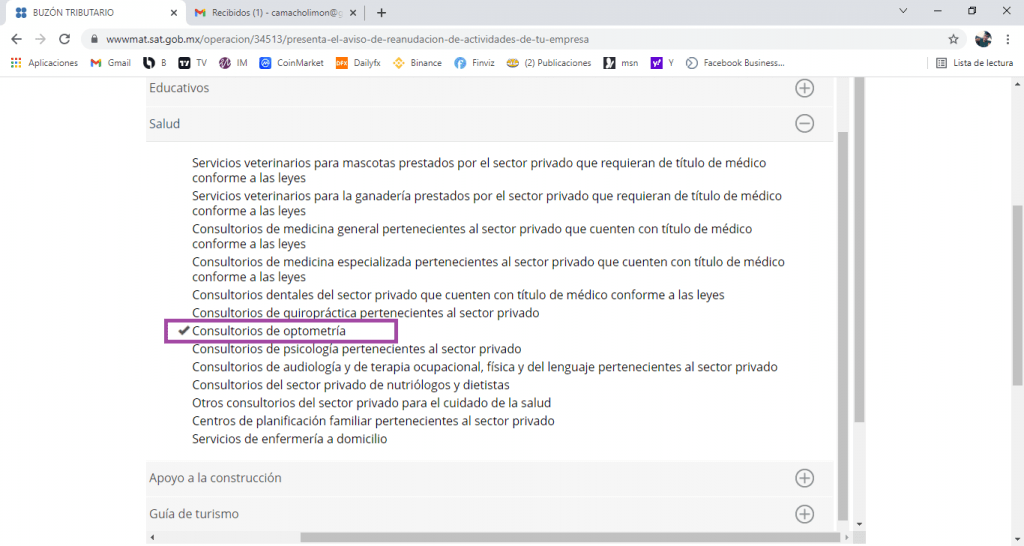Click page scroll-up arrow
The image size is (1024, 546).
(1018, 84)
